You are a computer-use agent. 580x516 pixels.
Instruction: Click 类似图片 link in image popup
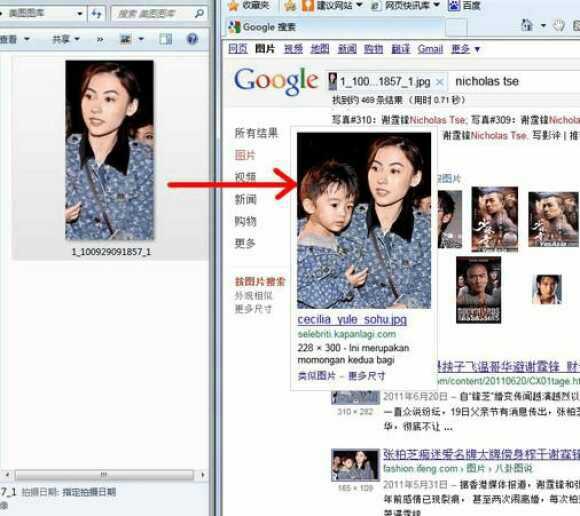[x=316, y=377]
